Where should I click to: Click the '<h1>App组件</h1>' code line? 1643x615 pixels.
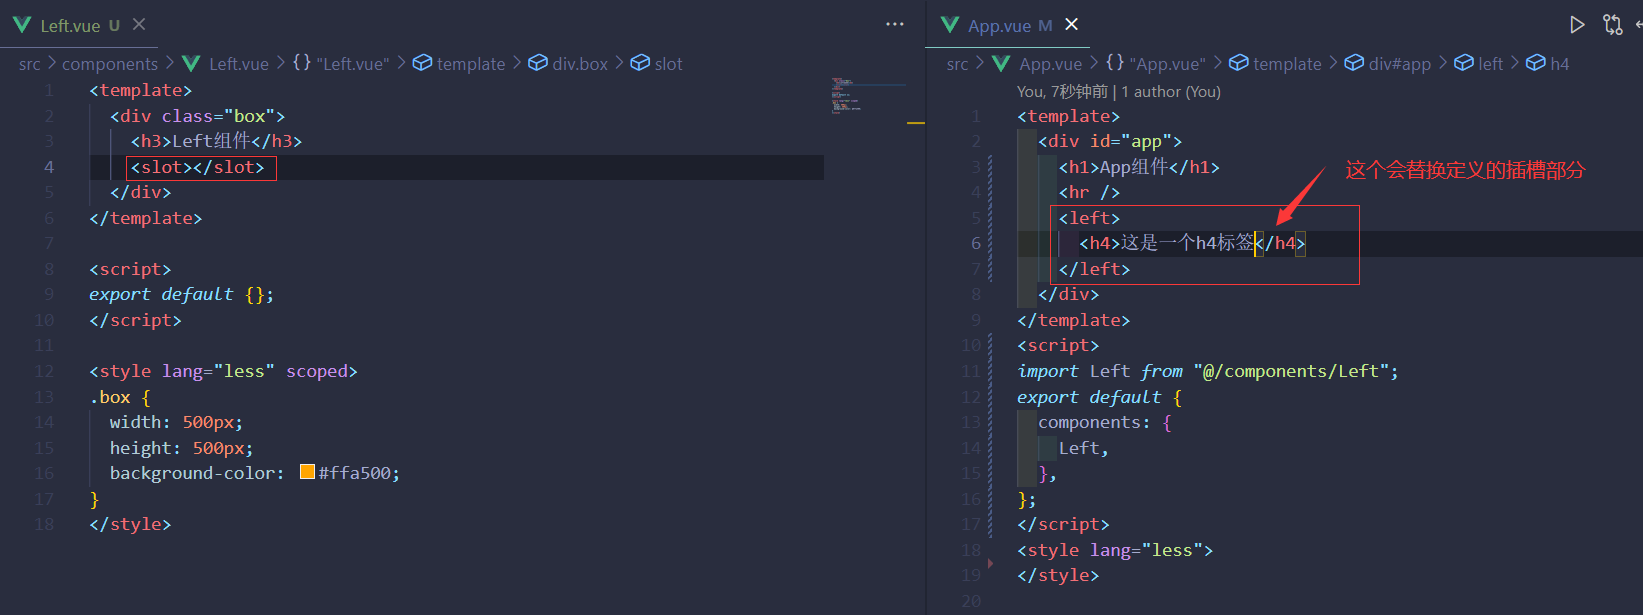point(1139,167)
